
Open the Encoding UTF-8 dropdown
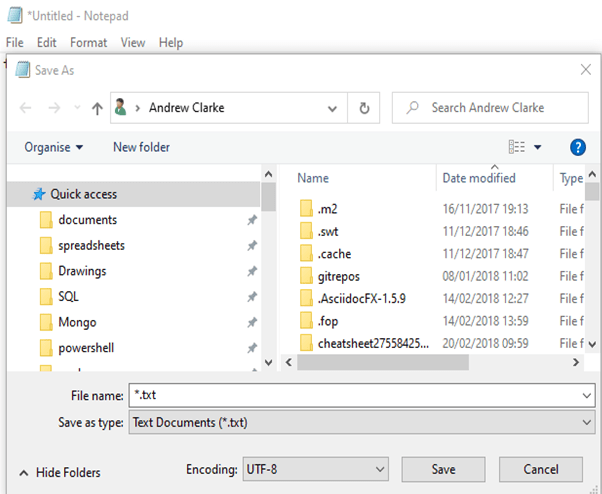[x=316, y=469]
